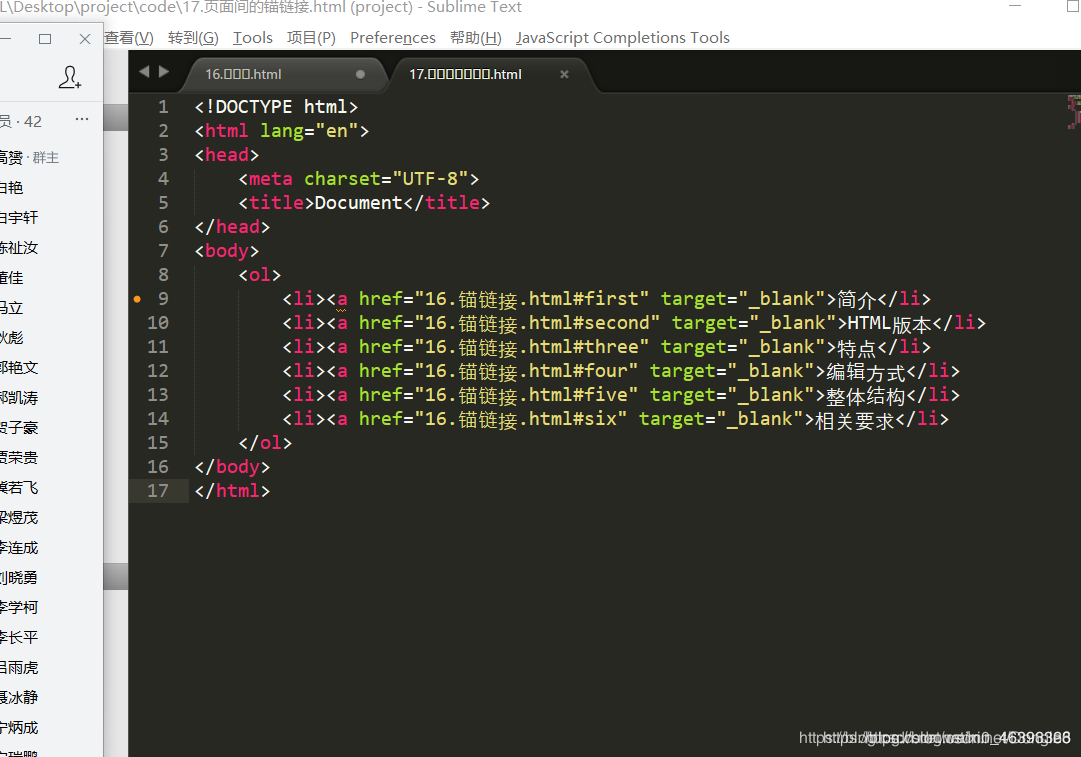The height and width of the screenshot is (757, 1081).
Task: Click the lint warning dot on line 9
Action: point(137,299)
